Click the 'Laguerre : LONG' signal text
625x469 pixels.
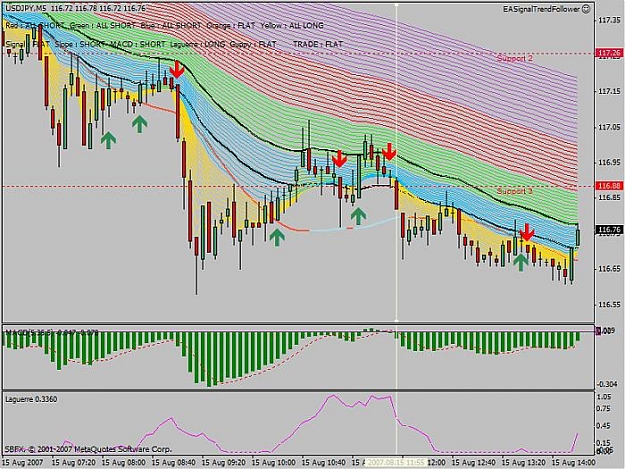tap(198, 44)
